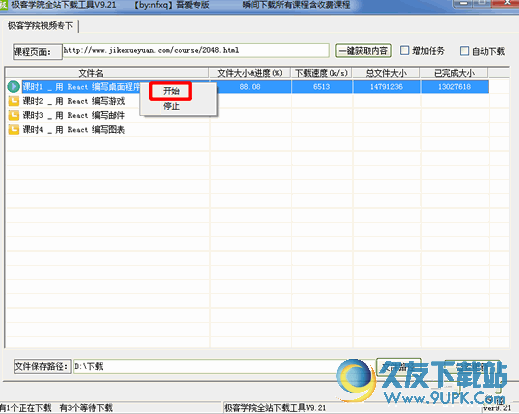The width and height of the screenshot is (519, 414).
Task: Click the 已完成大小 column header
Action: click(454, 73)
